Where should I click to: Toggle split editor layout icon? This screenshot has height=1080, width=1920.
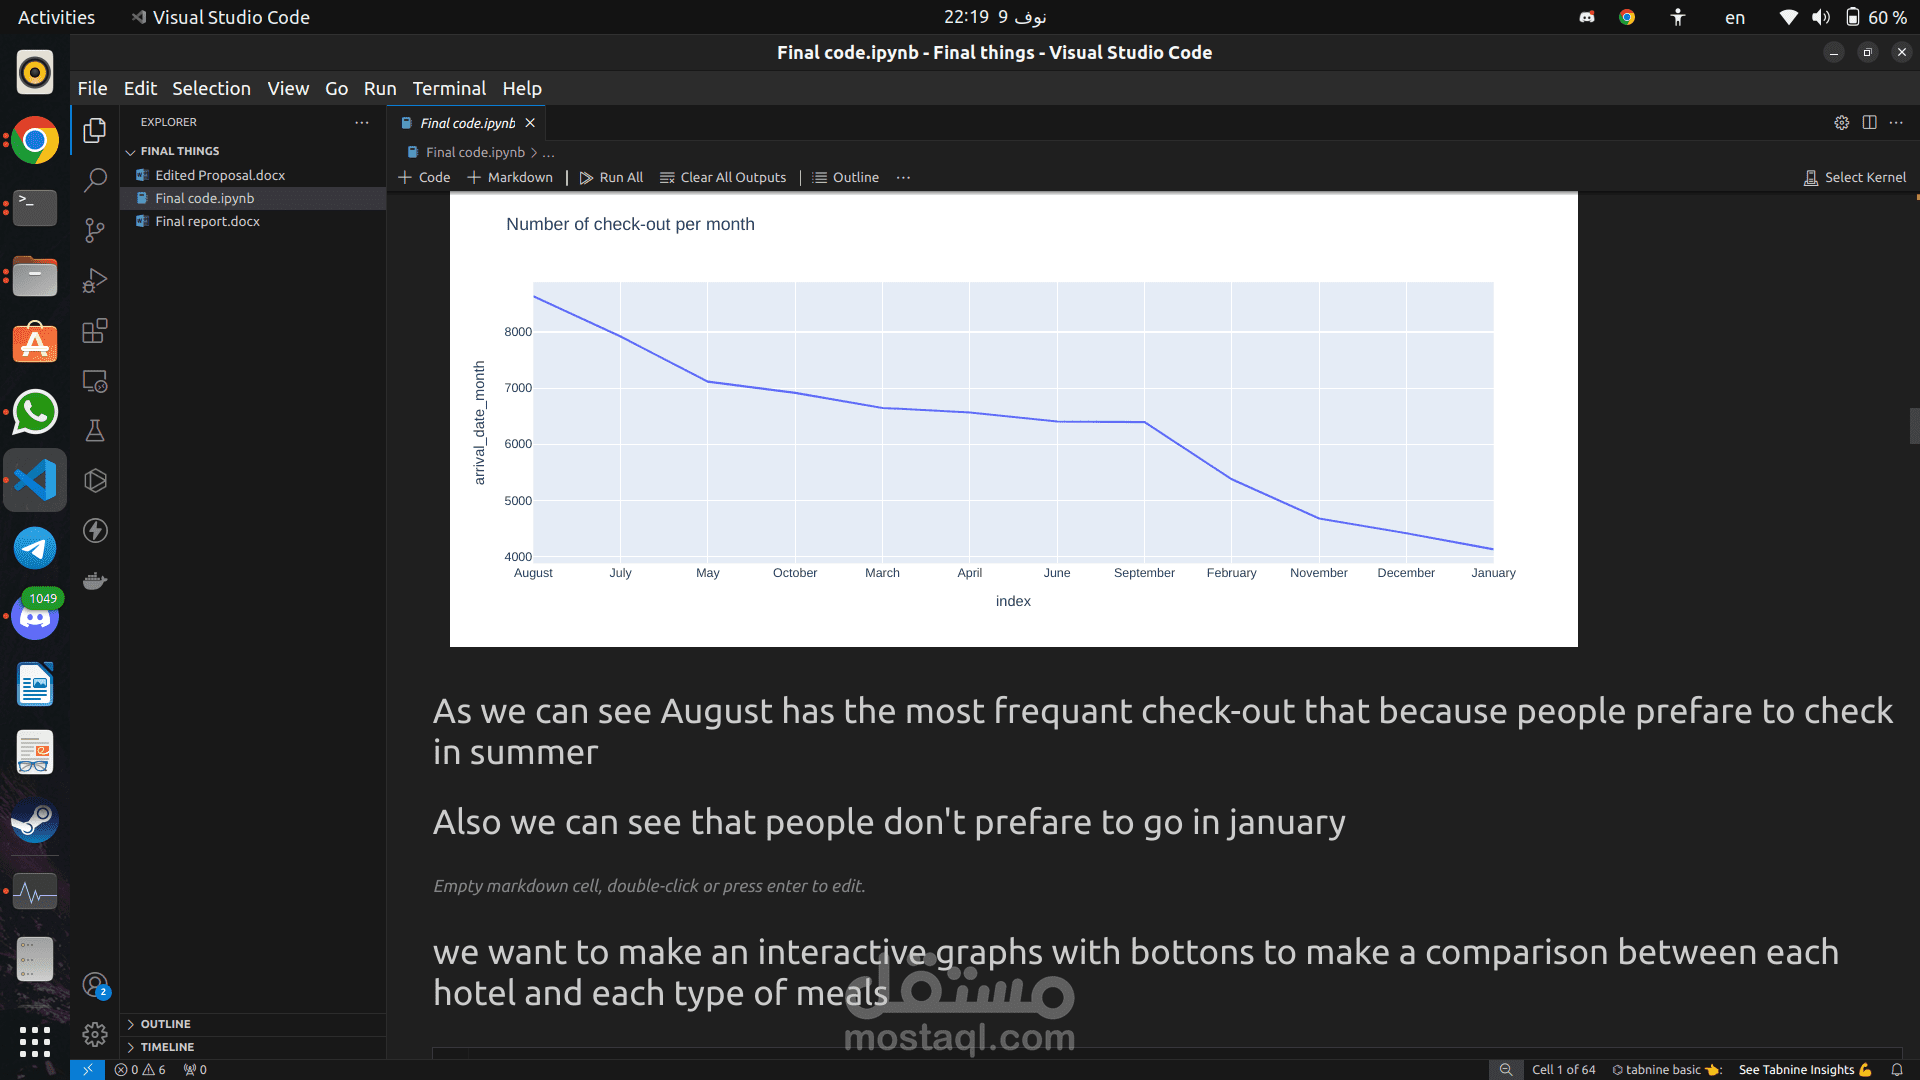1869,122
